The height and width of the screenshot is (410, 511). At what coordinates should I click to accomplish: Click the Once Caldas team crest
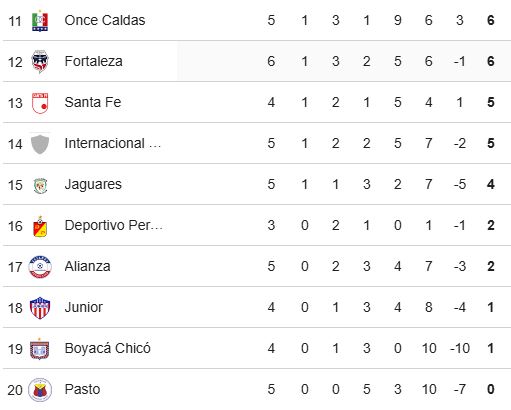coord(40,21)
